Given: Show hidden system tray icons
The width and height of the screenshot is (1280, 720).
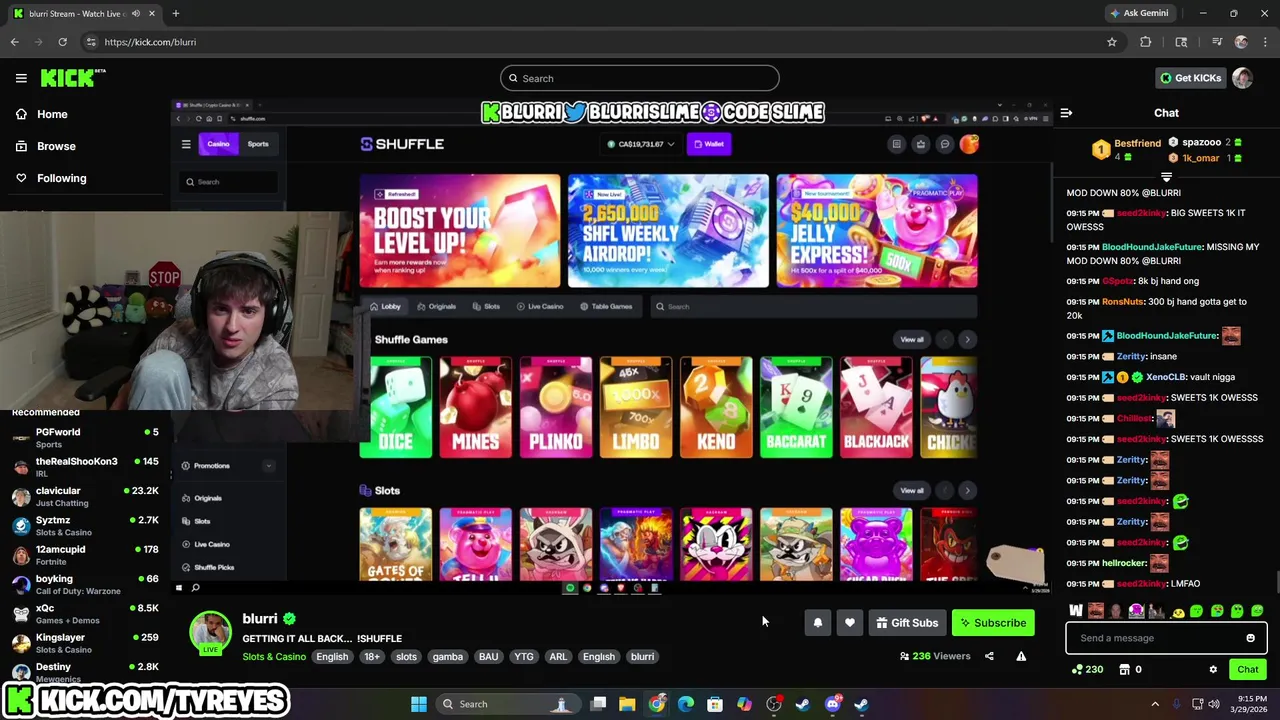Looking at the screenshot, I should [x=1154, y=704].
